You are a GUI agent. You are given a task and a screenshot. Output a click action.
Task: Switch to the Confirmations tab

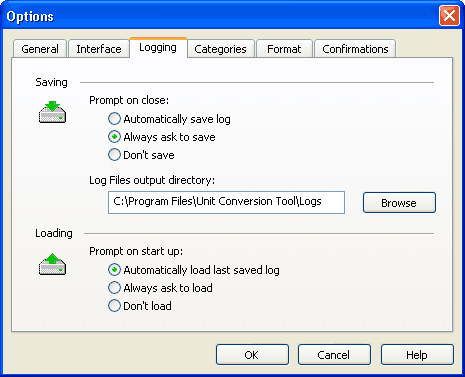[x=355, y=49]
